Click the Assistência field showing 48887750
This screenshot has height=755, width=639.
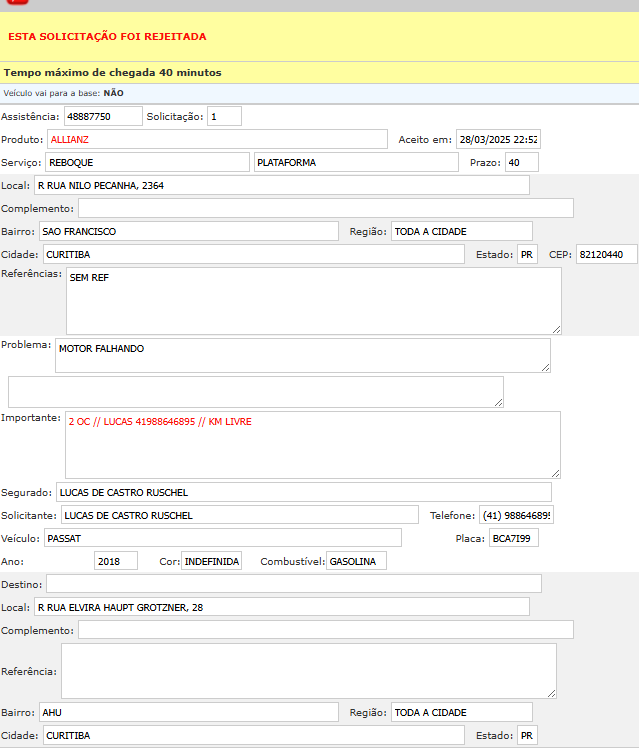(103, 117)
